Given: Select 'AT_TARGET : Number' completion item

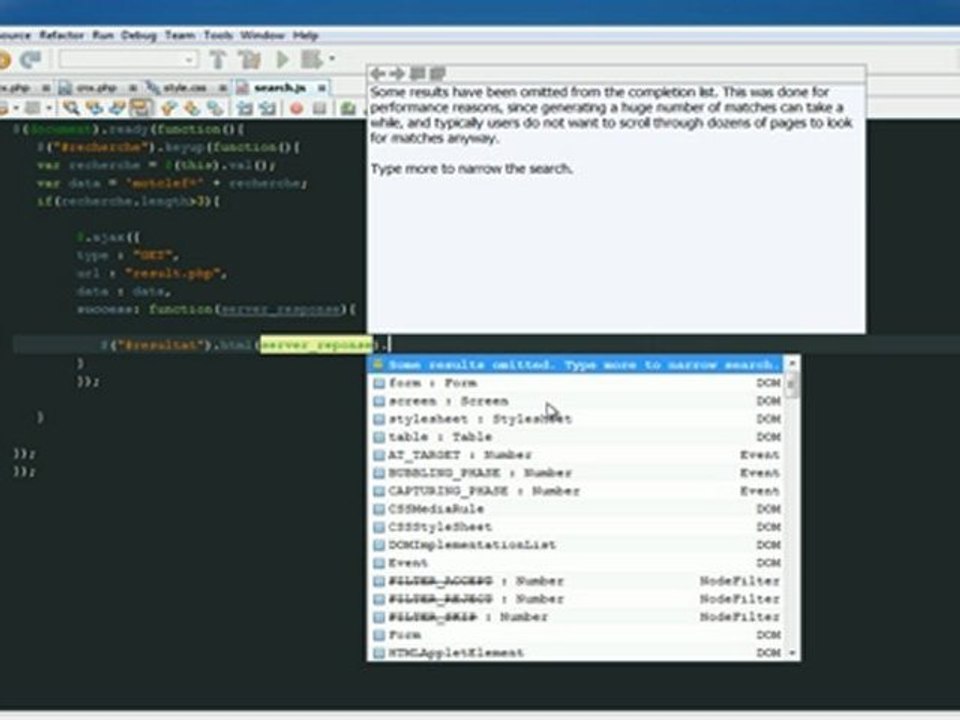Looking at the screenshot, I should pyautogui.click(x=576, y=455).
